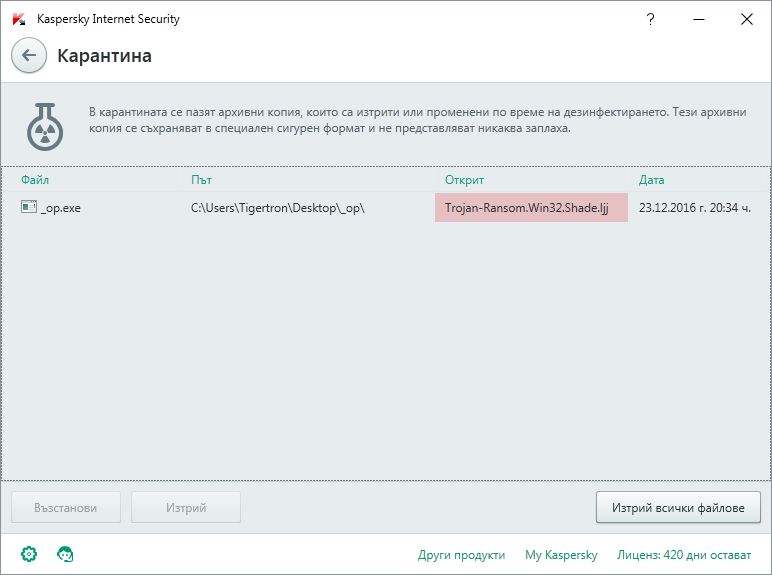The width and height of the screenshot is (772, 575).
Task: Select the _op.exe file name
Action: (x=61, y=208)
